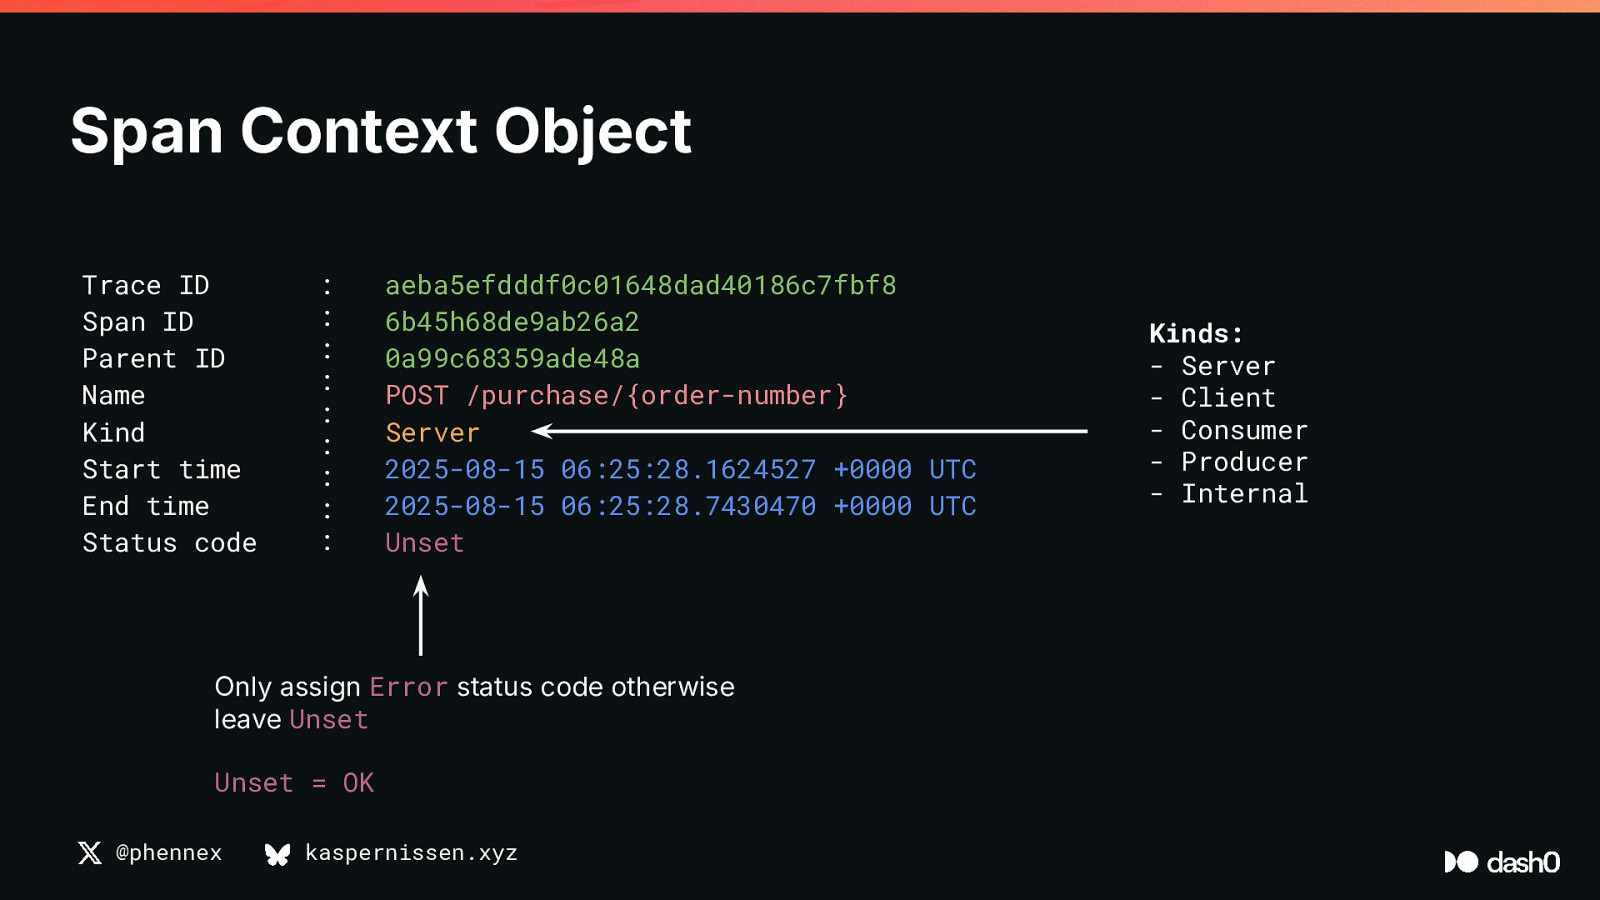Image resolution: width=1600 pixels, height=900 pixels.
Task: Click the Internal entry in Kinds list
Action: click(1244, 494)
